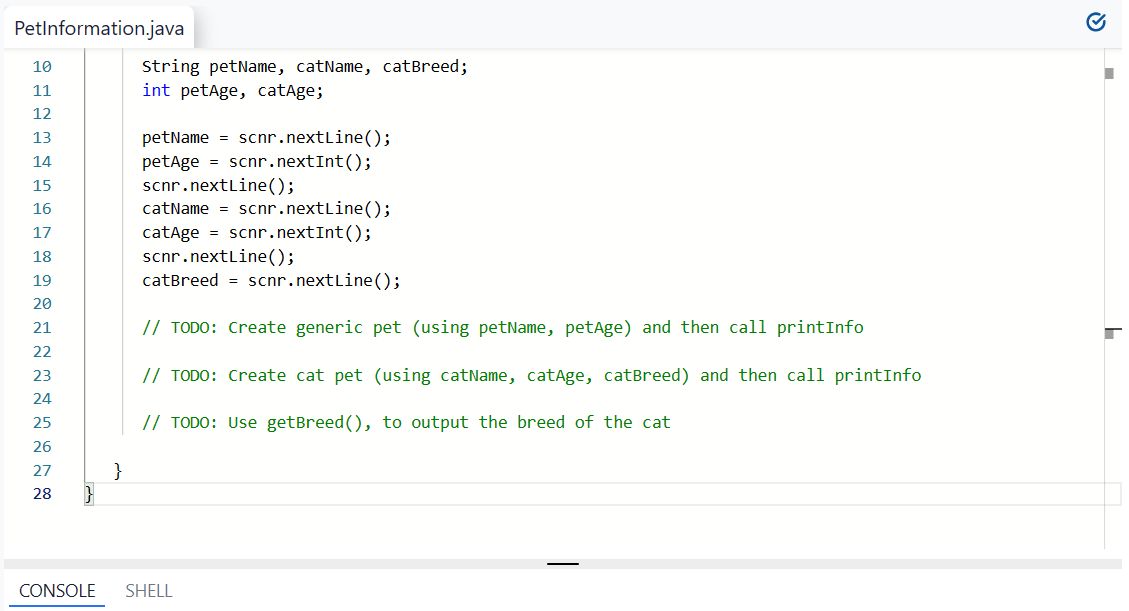The height and width of the screenshot is (611, 1129).
Task: Click the console resize handle divider
Action: click(x=562, y=563)
